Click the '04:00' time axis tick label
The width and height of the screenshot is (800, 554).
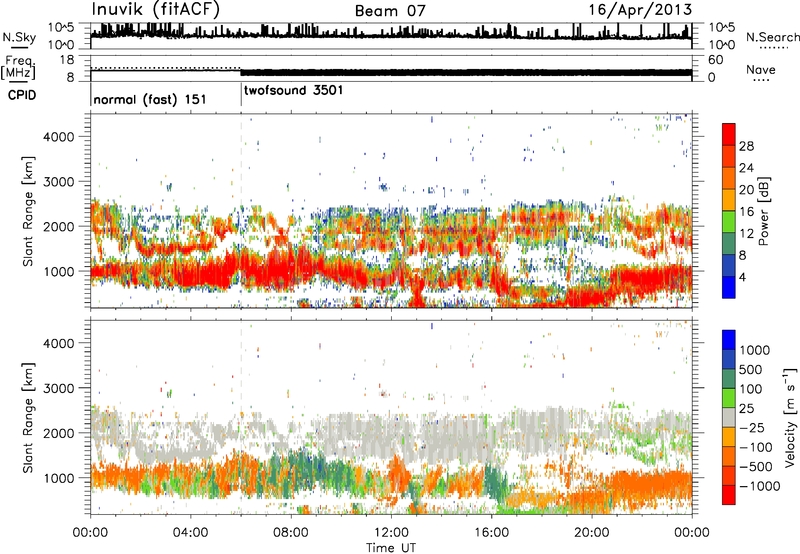click(190, 532)
